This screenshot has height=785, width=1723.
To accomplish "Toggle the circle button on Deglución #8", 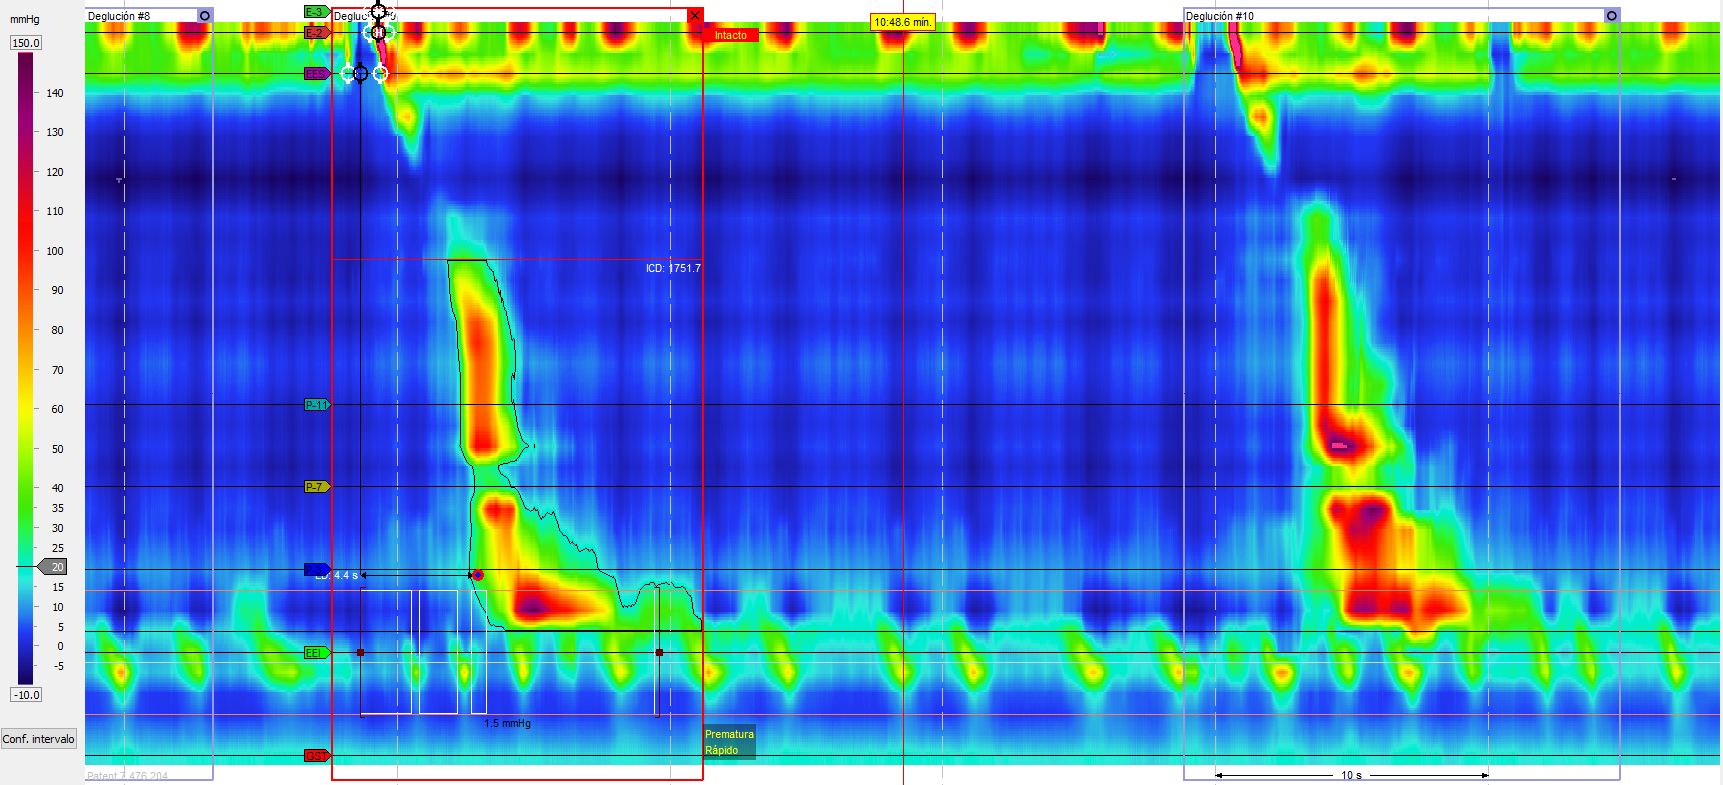I will coord(205,16).
